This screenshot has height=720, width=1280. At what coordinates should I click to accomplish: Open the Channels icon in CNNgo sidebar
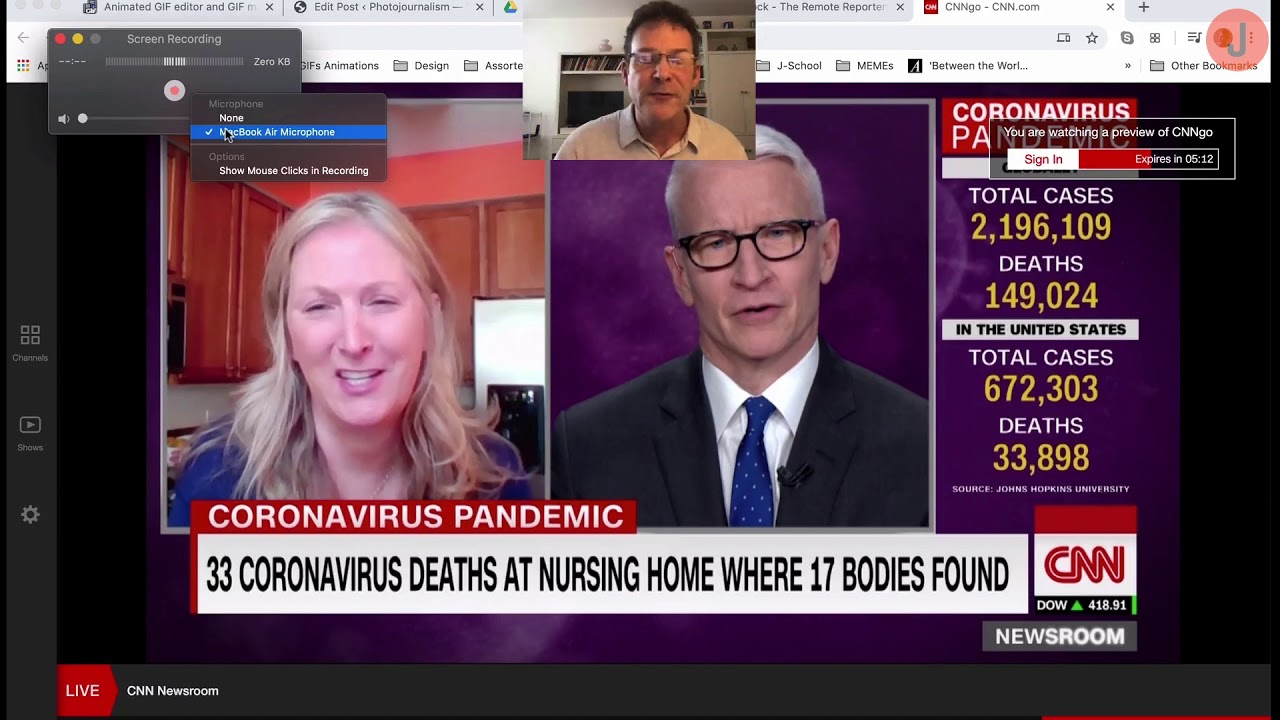click(x=30, y=343)
